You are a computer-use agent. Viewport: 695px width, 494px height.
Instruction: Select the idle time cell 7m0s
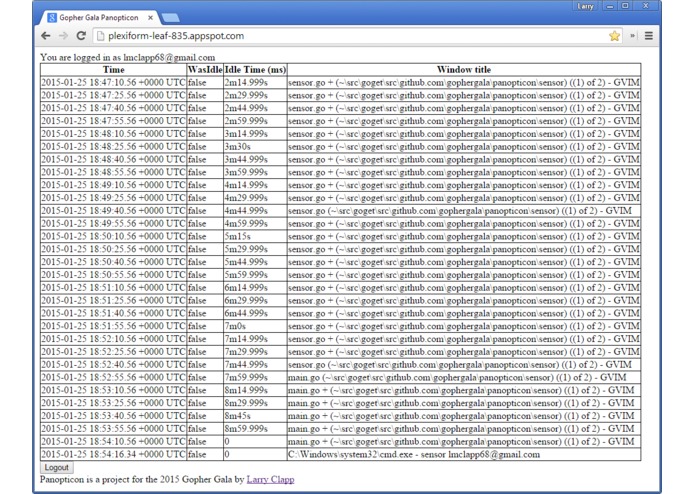pyautogui.click(x=255, y=327)
